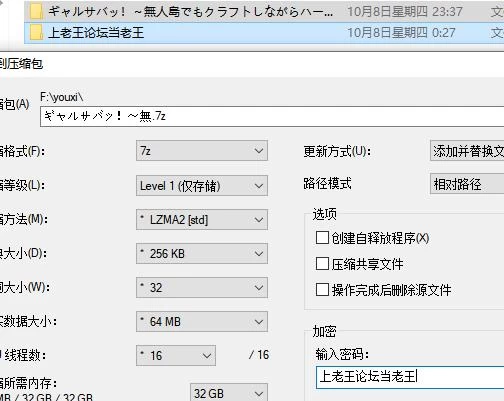
Task: Click the F:\youxi\ path text
Action: tap(62, 97)
